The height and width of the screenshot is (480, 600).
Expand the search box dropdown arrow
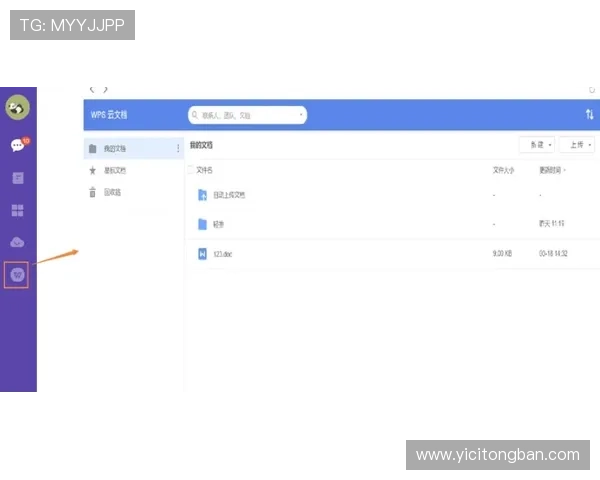click(x=301, y=115)
